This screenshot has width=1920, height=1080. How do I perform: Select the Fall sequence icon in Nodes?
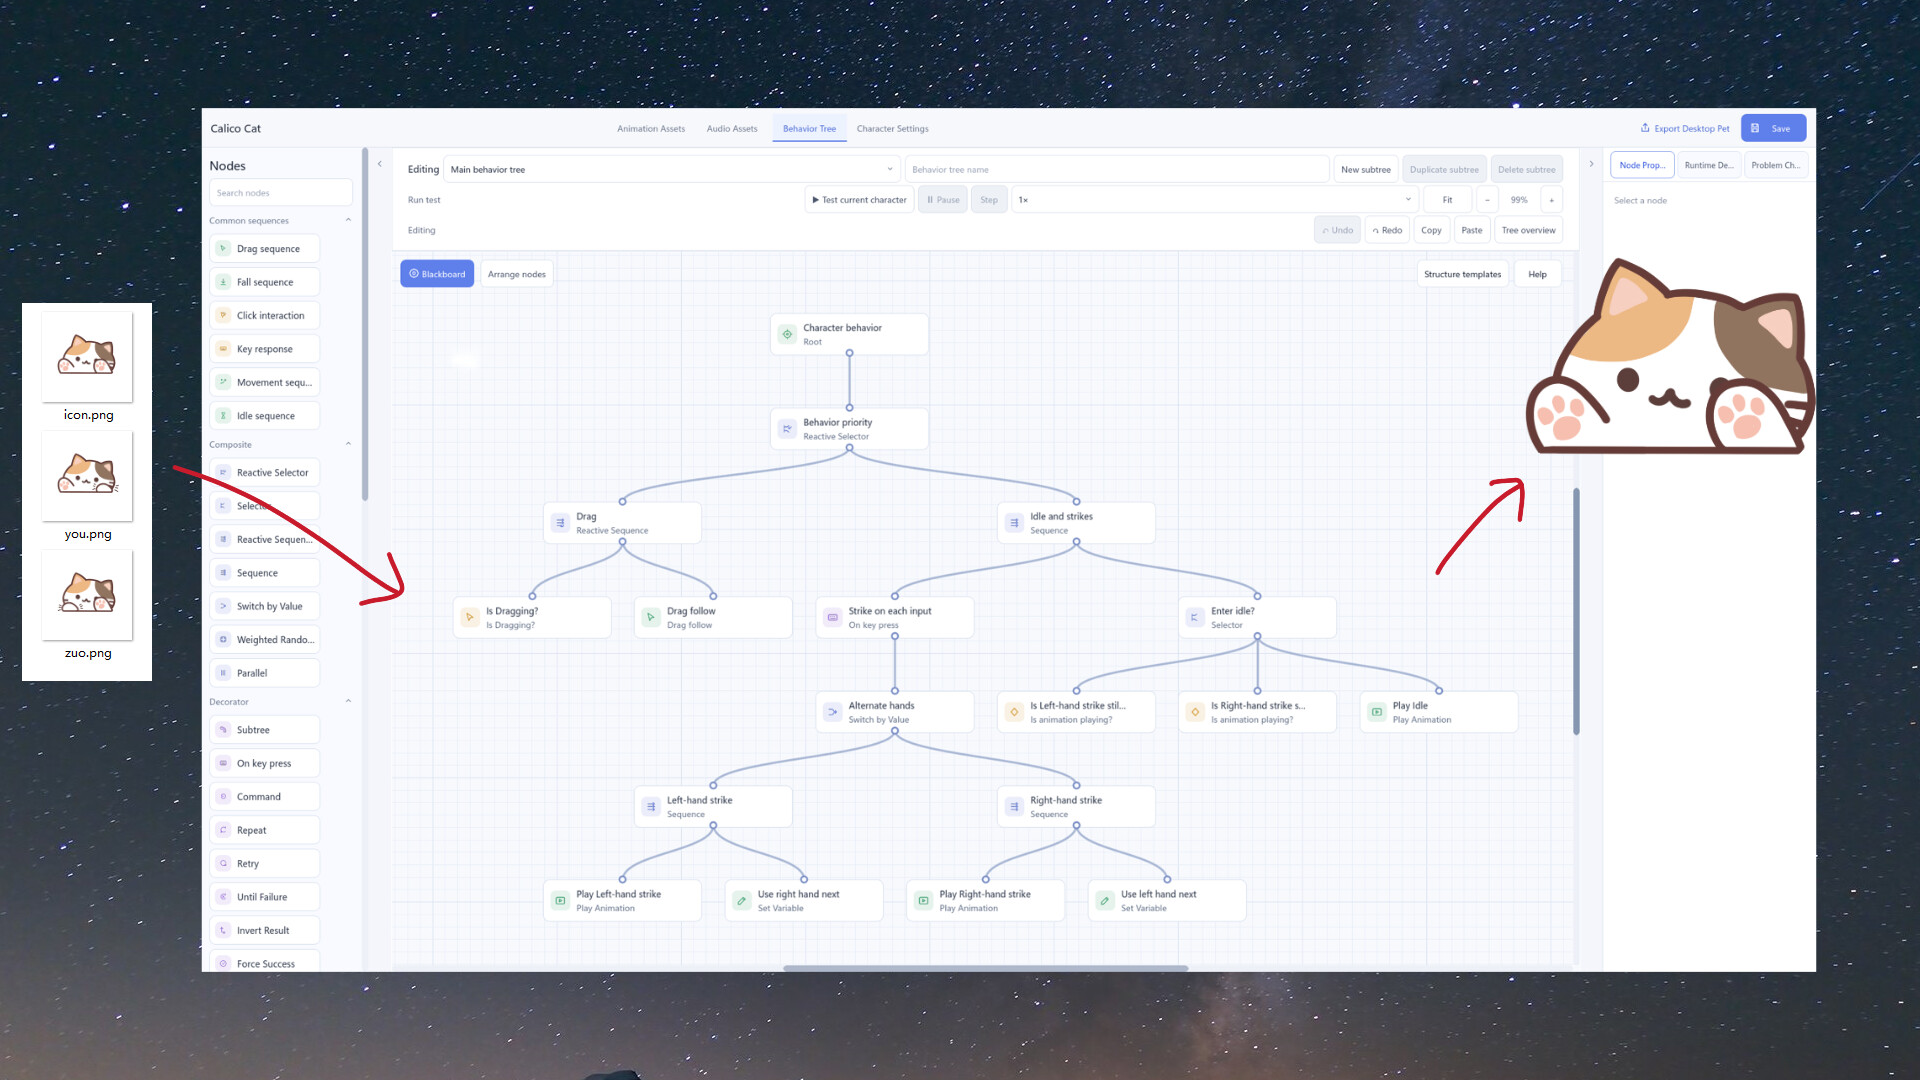pos(223,282)
